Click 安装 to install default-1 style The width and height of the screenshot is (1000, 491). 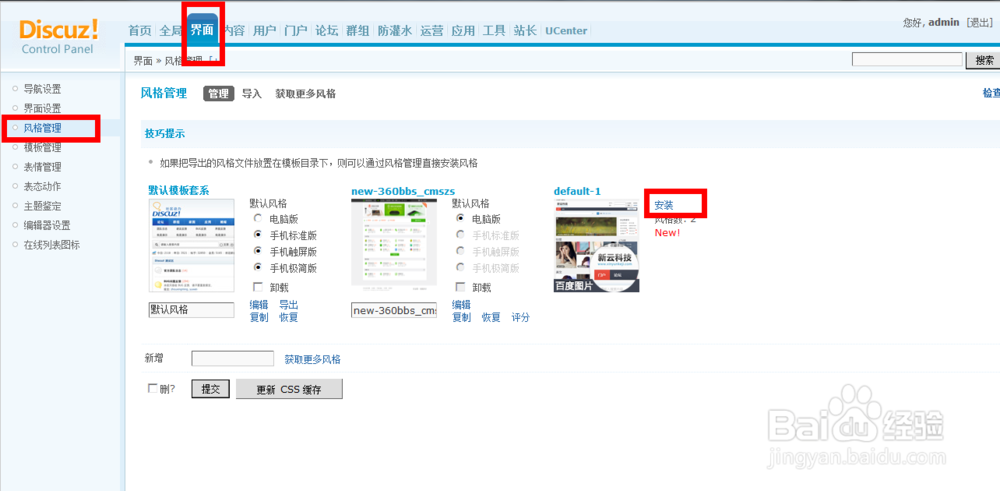pyautogui.click(x=664, y=205)
